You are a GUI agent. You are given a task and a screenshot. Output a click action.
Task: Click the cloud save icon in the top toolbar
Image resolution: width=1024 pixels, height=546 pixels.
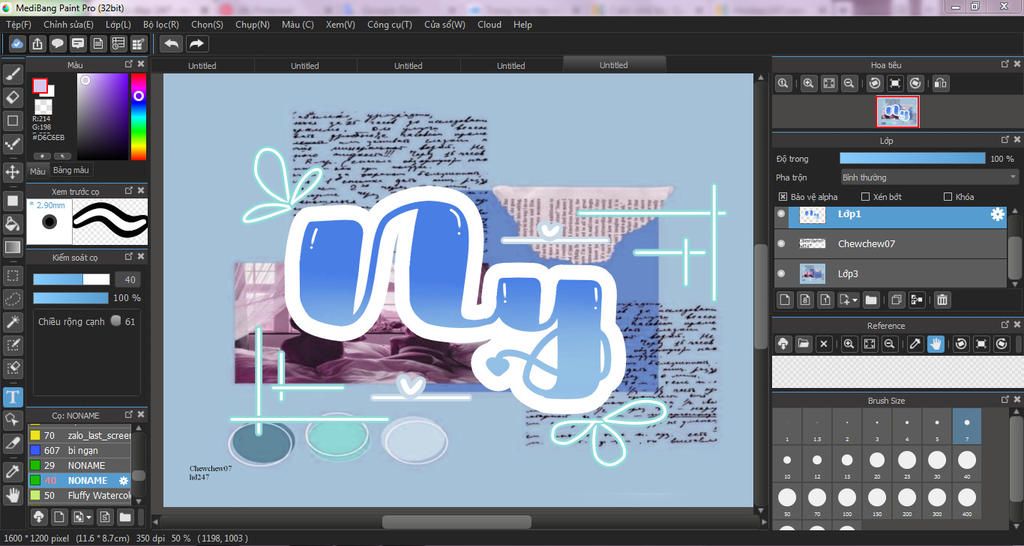click(x=17, y=44)
